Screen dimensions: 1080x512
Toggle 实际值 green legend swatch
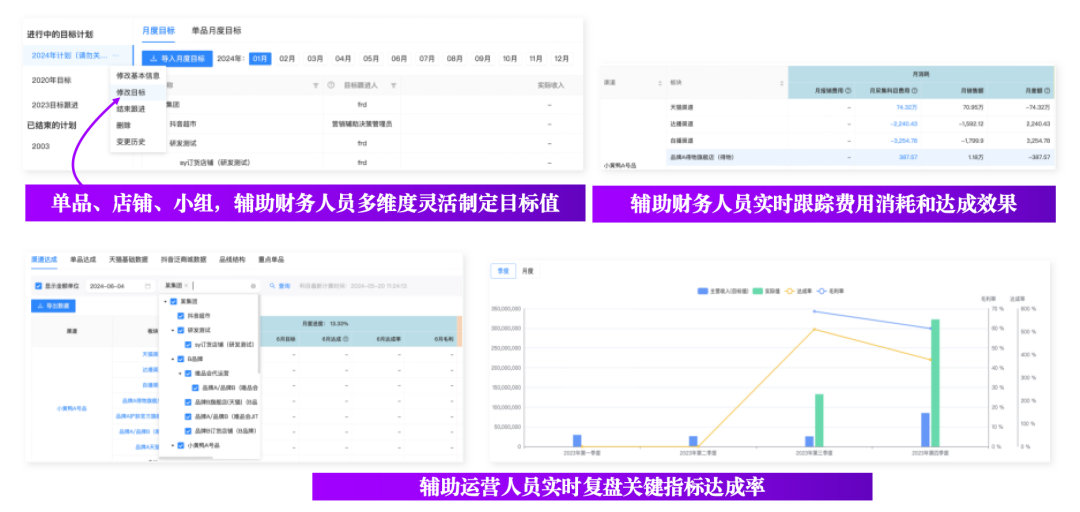758,291
